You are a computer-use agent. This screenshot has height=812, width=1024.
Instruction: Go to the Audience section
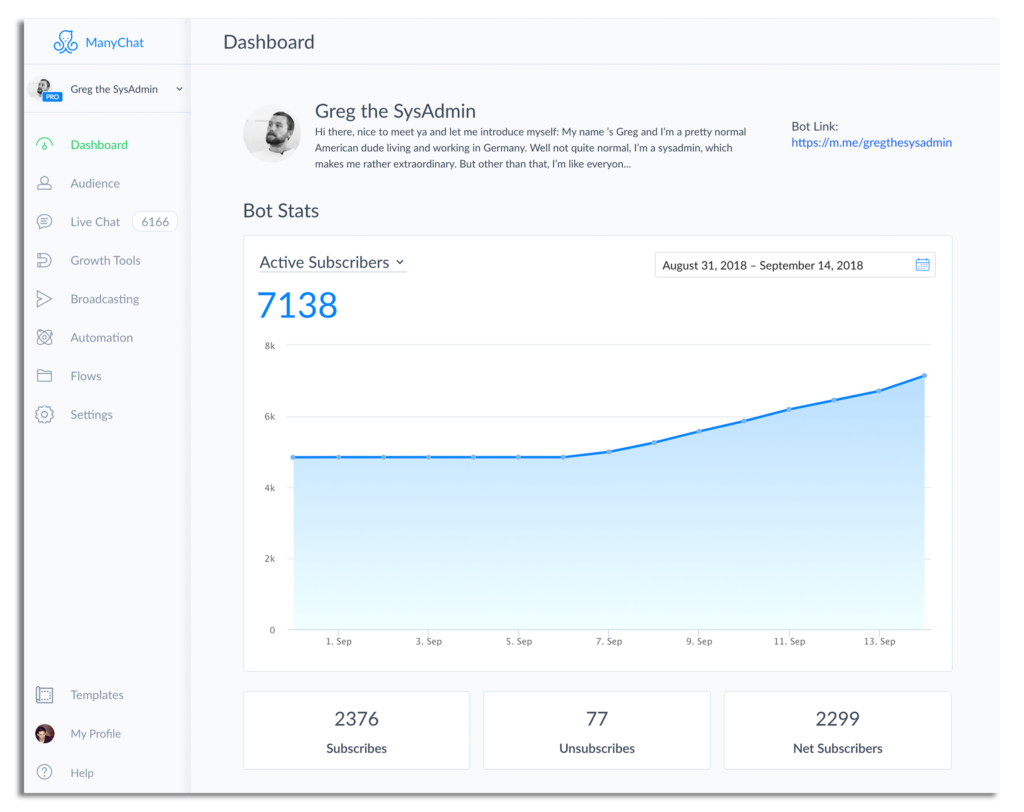[x=95, y=183]
